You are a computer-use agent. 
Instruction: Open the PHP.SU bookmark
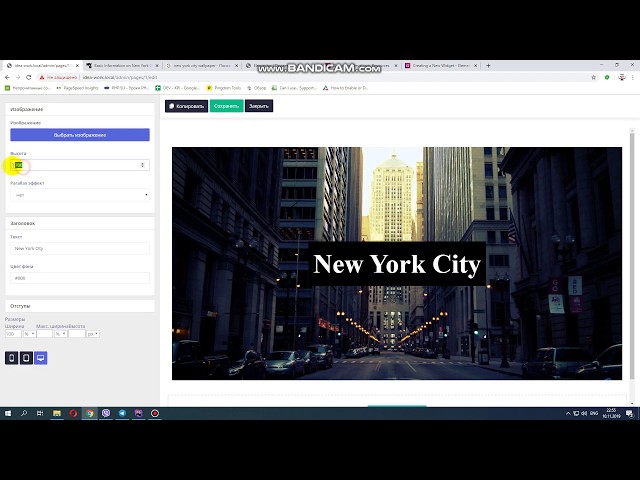coord(126,88)
